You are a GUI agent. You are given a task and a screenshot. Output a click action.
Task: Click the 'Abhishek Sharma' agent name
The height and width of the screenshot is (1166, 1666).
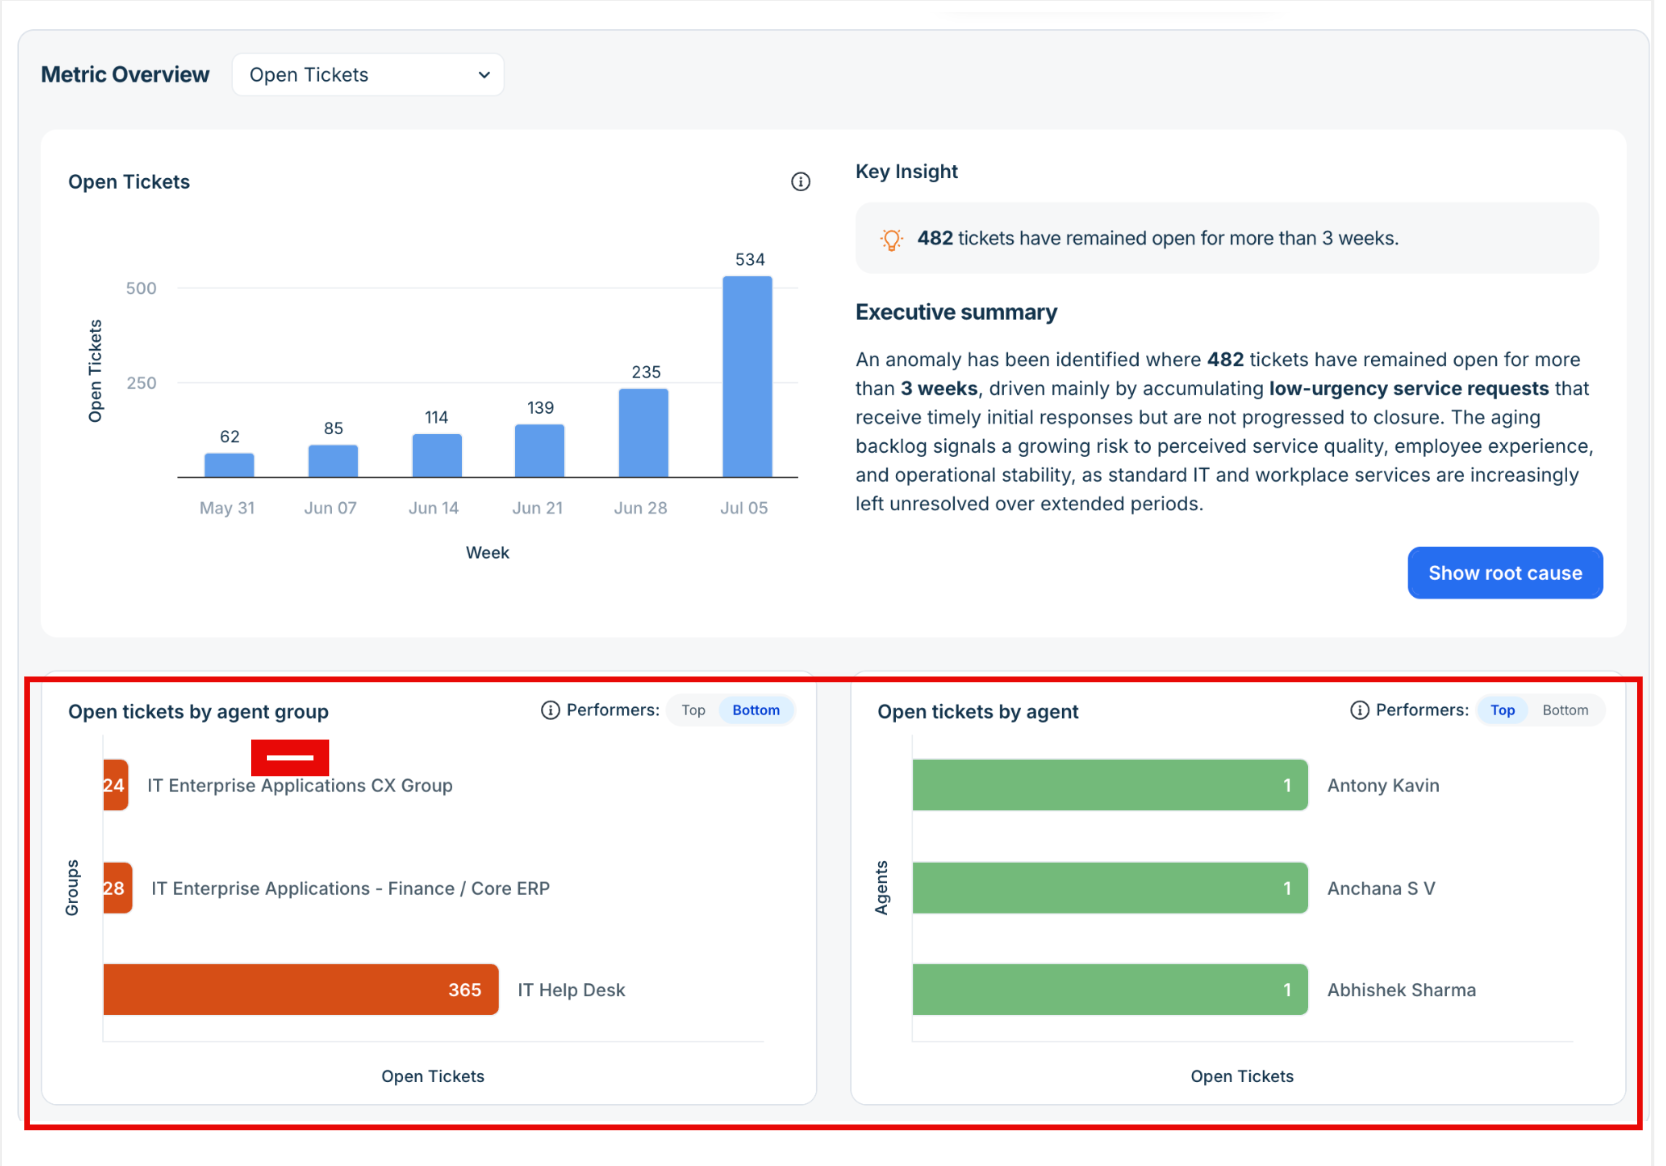tap(1401, 990)
